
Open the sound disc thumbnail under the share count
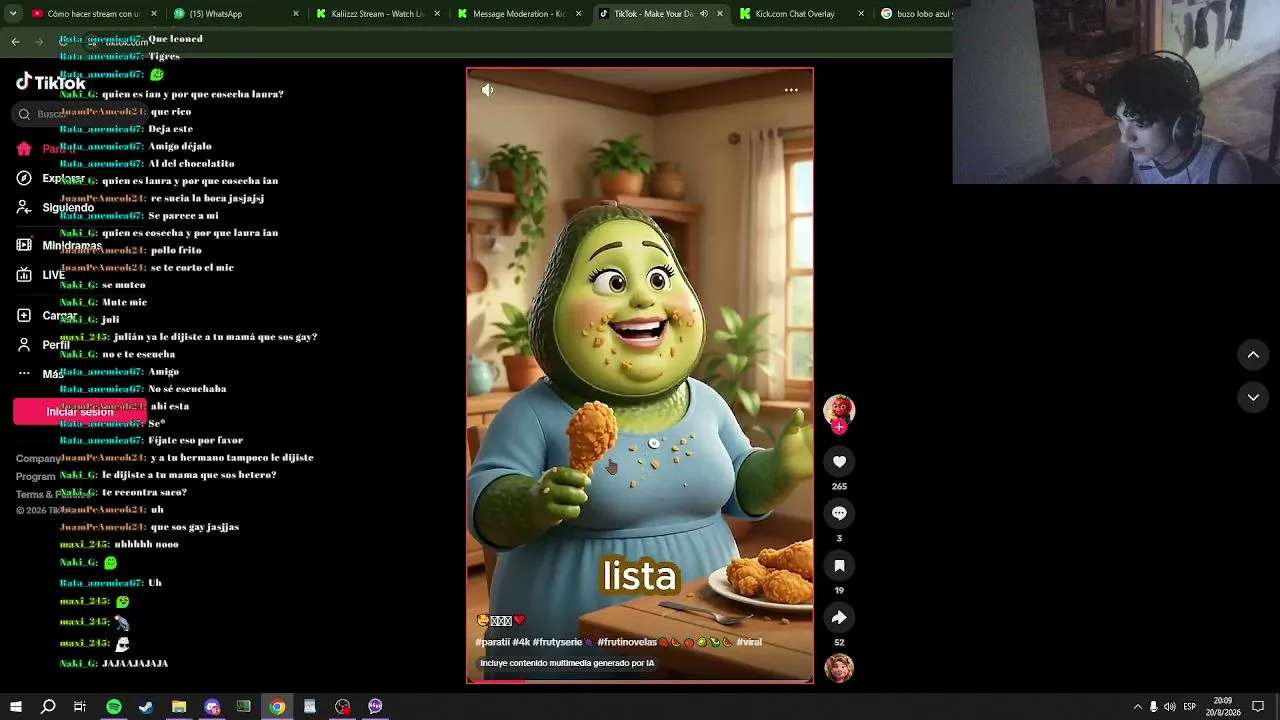[x=839, y=668]
